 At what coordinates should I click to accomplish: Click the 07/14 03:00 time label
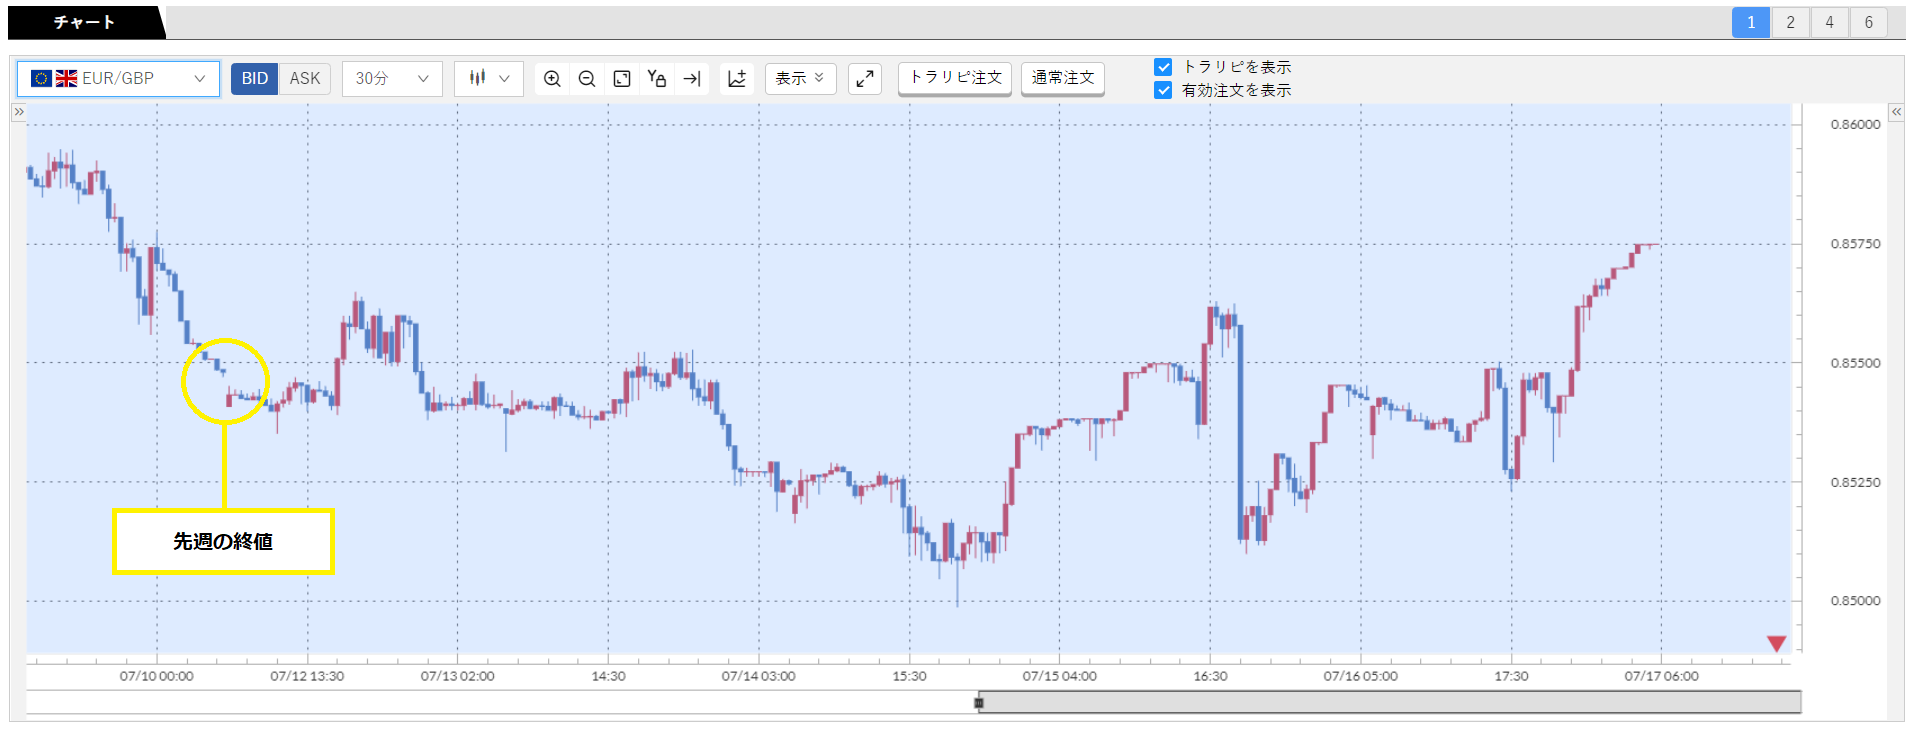pyautogui.click(x=759, y=676)
